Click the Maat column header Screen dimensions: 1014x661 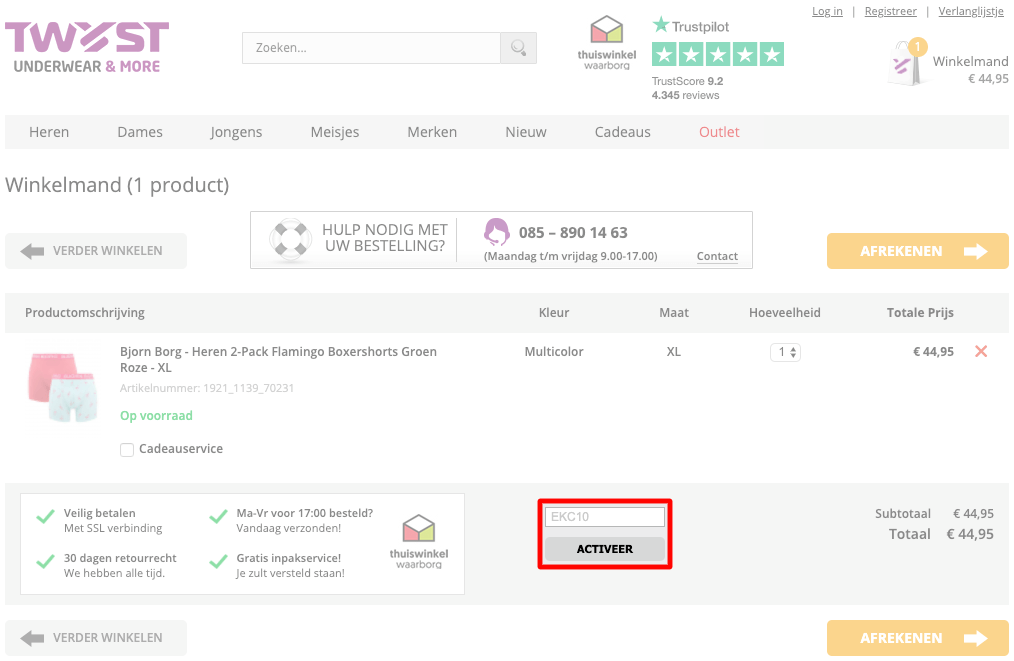(x=674, y=313)
